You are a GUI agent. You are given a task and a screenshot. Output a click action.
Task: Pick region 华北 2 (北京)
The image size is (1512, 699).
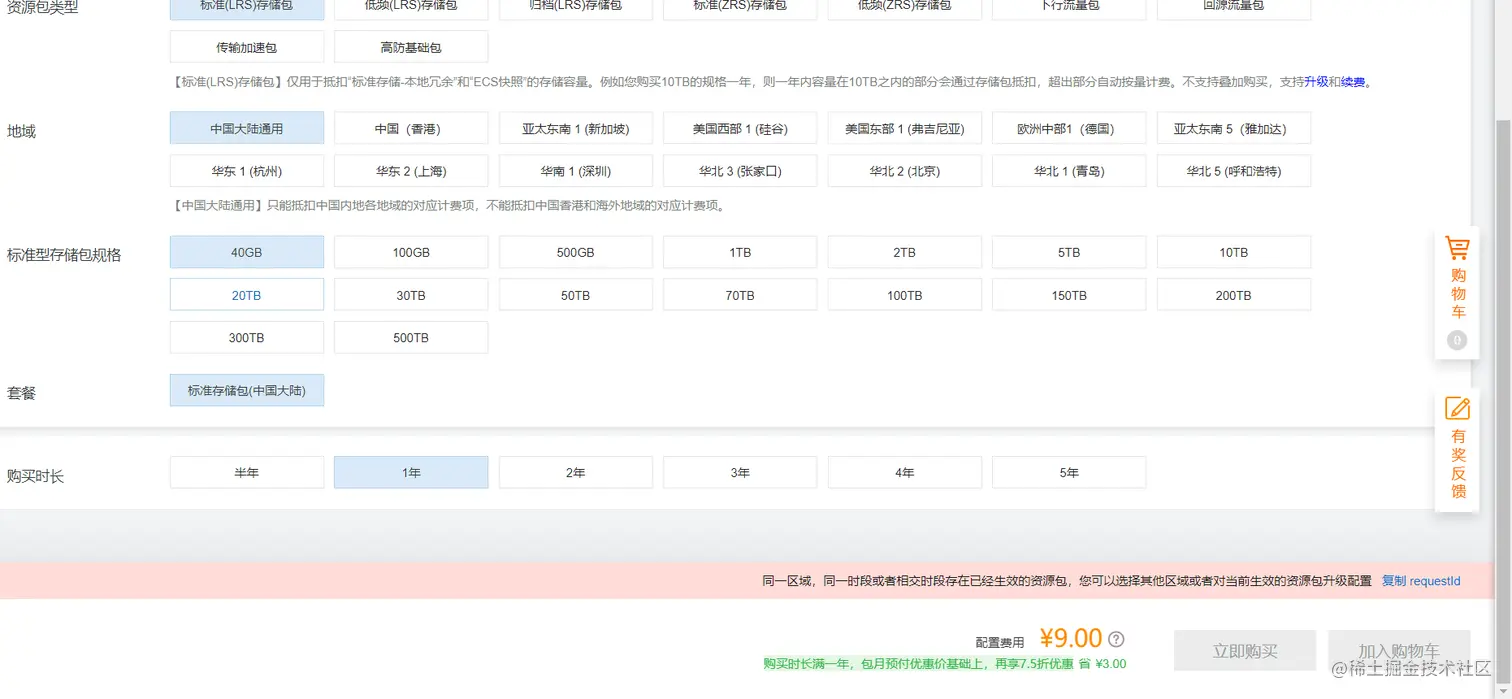click(905, 171)
